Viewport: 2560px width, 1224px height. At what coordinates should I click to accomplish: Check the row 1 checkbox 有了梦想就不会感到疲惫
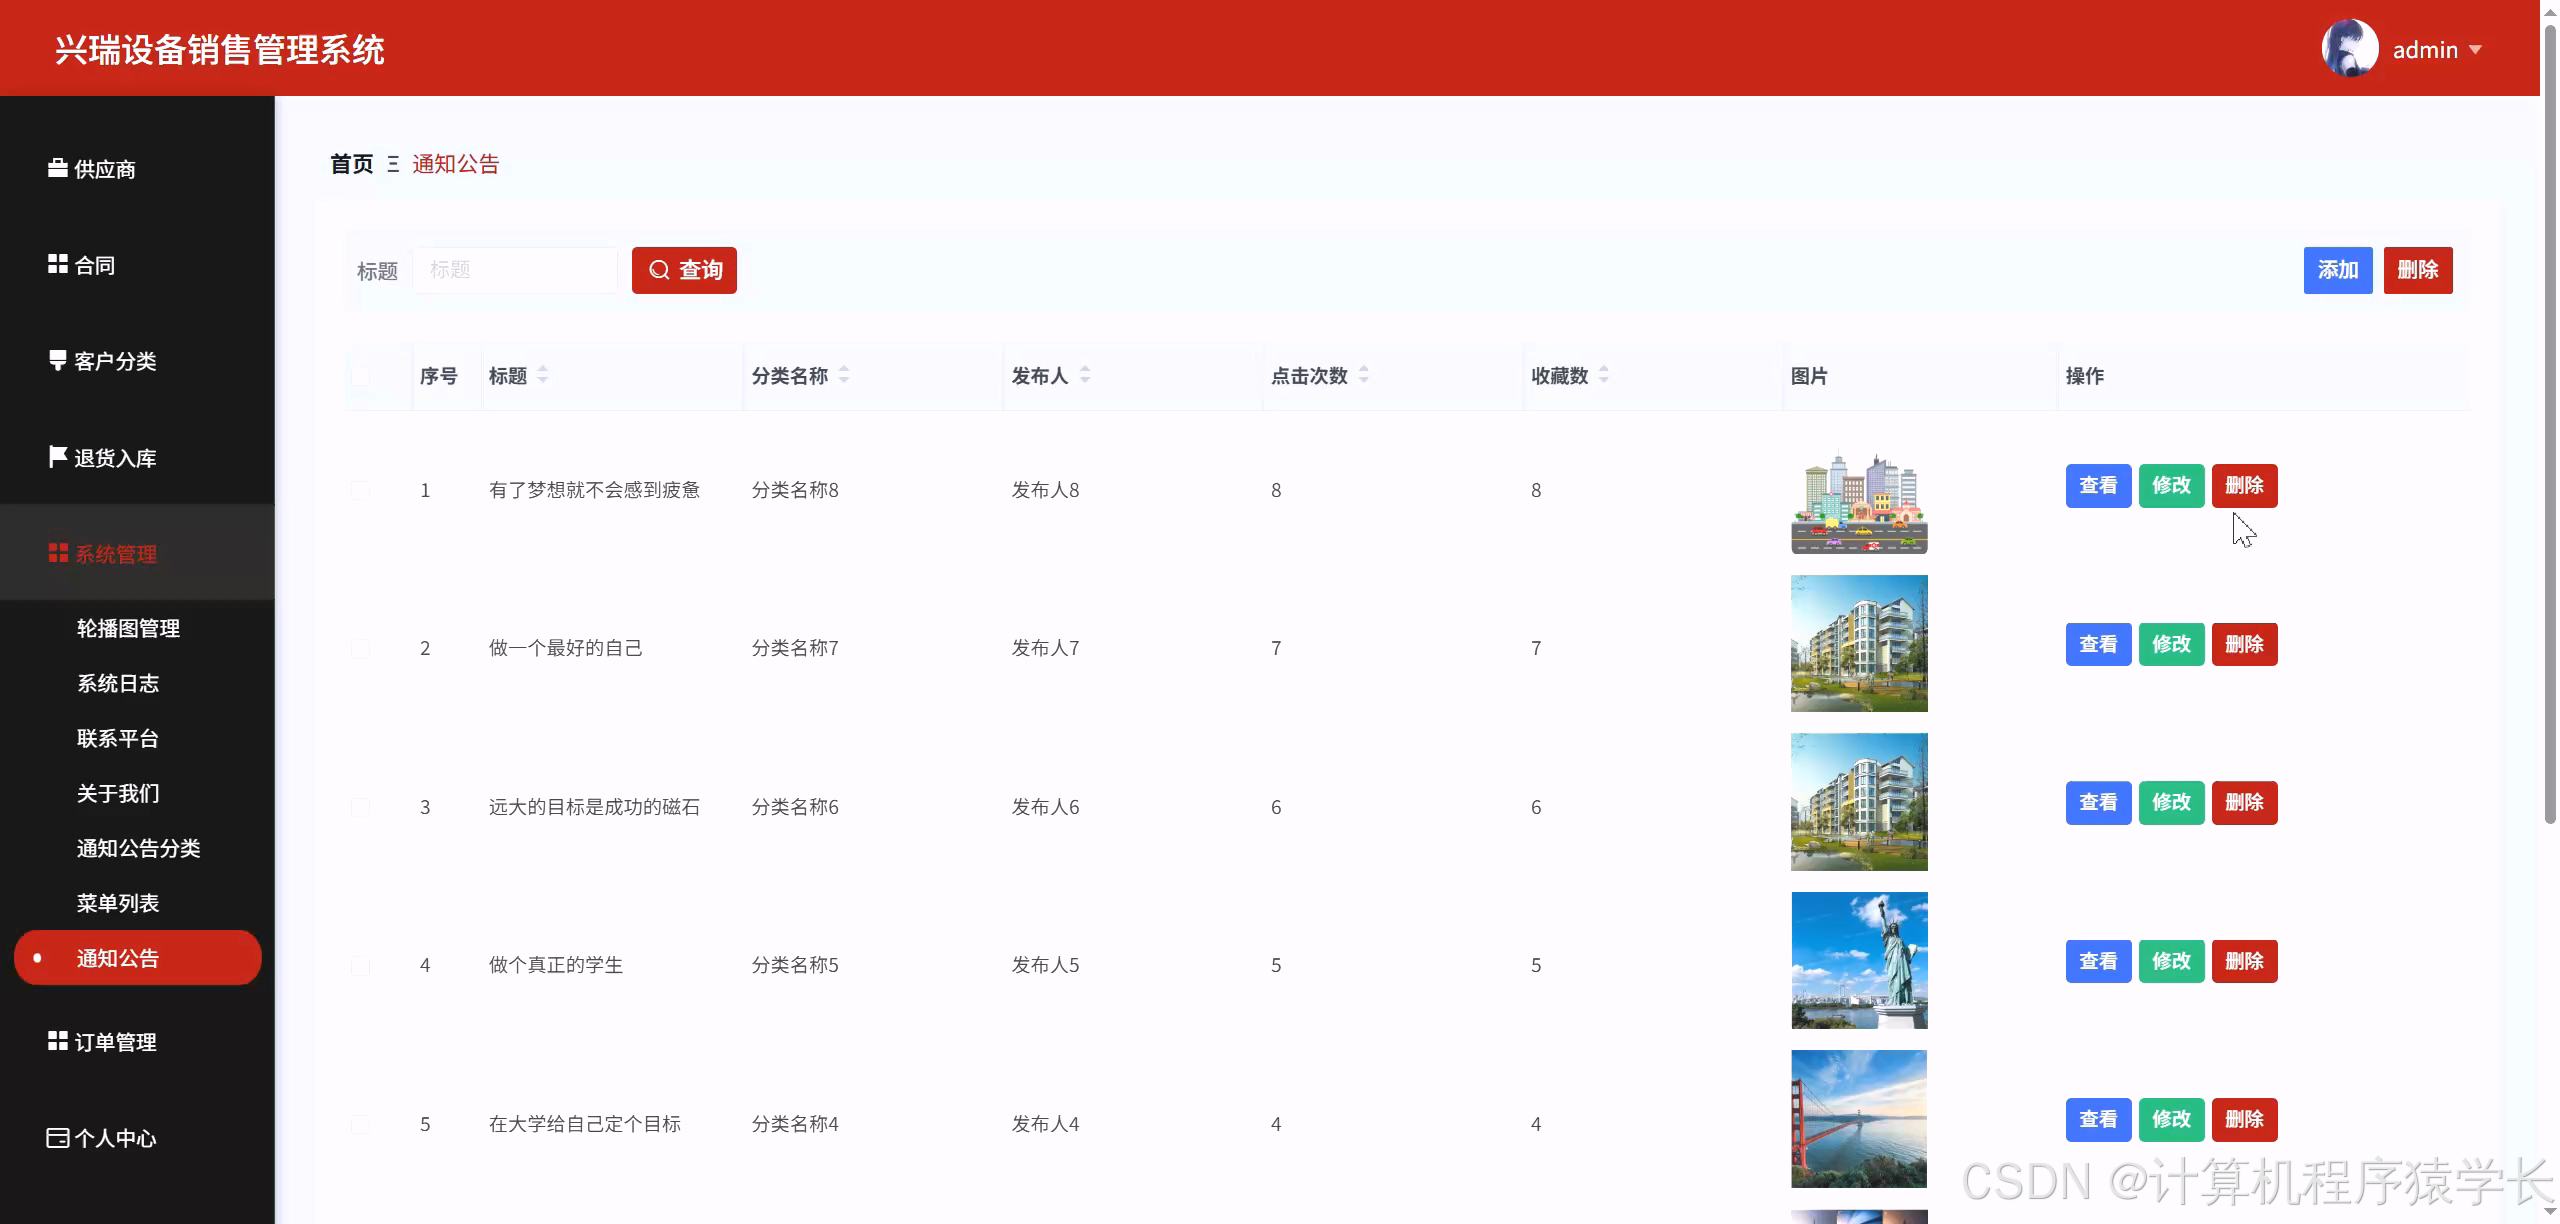click(x=360, y=490)
